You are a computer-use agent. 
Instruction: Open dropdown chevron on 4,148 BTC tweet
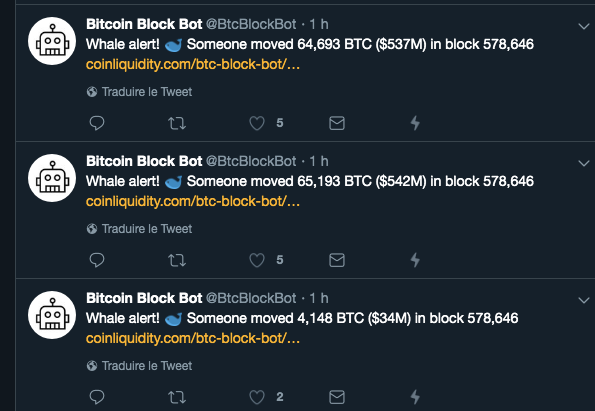pyautogui.click(x=584, y=300)
